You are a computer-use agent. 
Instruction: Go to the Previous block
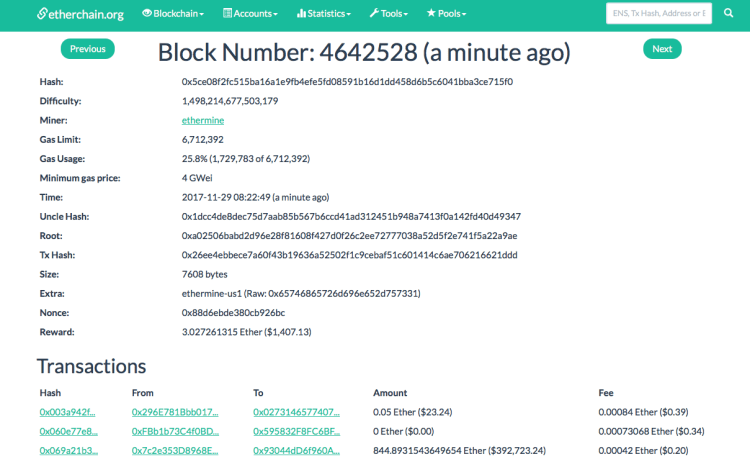click(x=88, y=49)
